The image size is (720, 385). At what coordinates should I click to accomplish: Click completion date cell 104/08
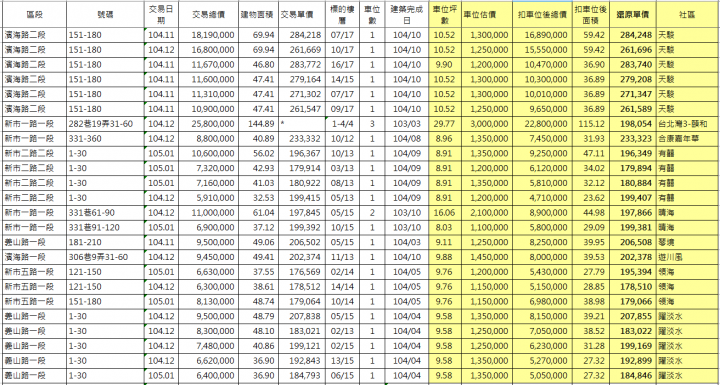tap(406, 139)
